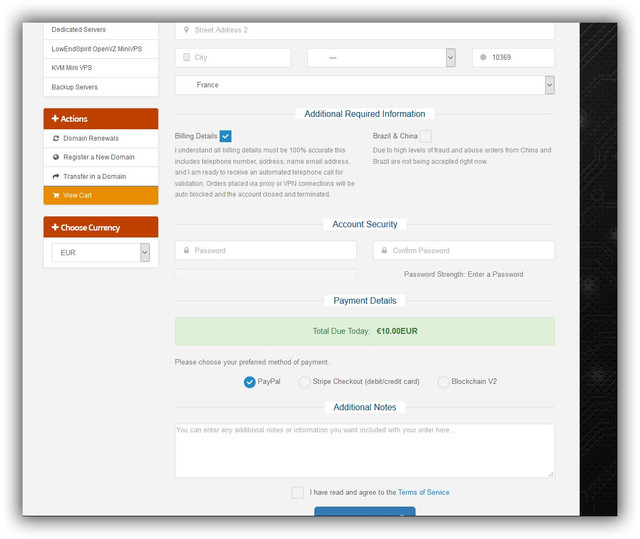Open the EUR currency dropdown

pyautogui.click(x=101, y=253)
